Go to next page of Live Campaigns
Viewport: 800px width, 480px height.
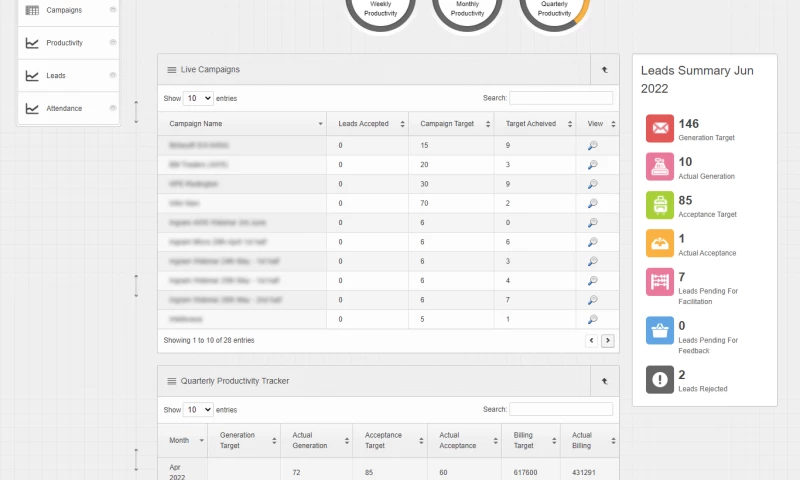[x=608, y=340]
